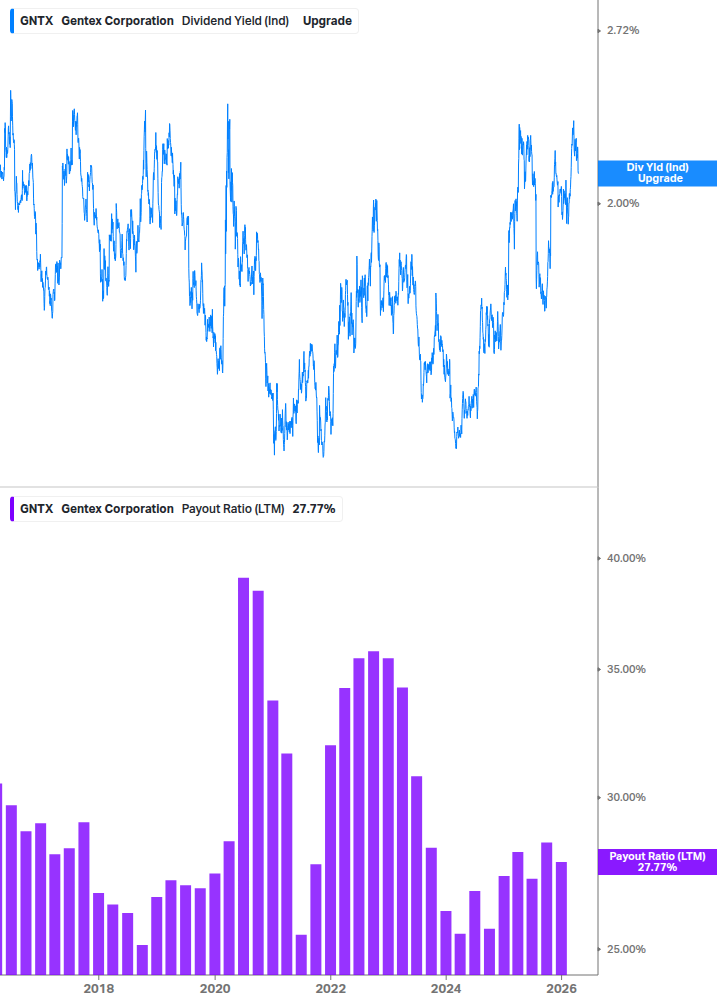Click the 2022 x-axis label
Screen dimensions: 717x1005
(331, 988)
